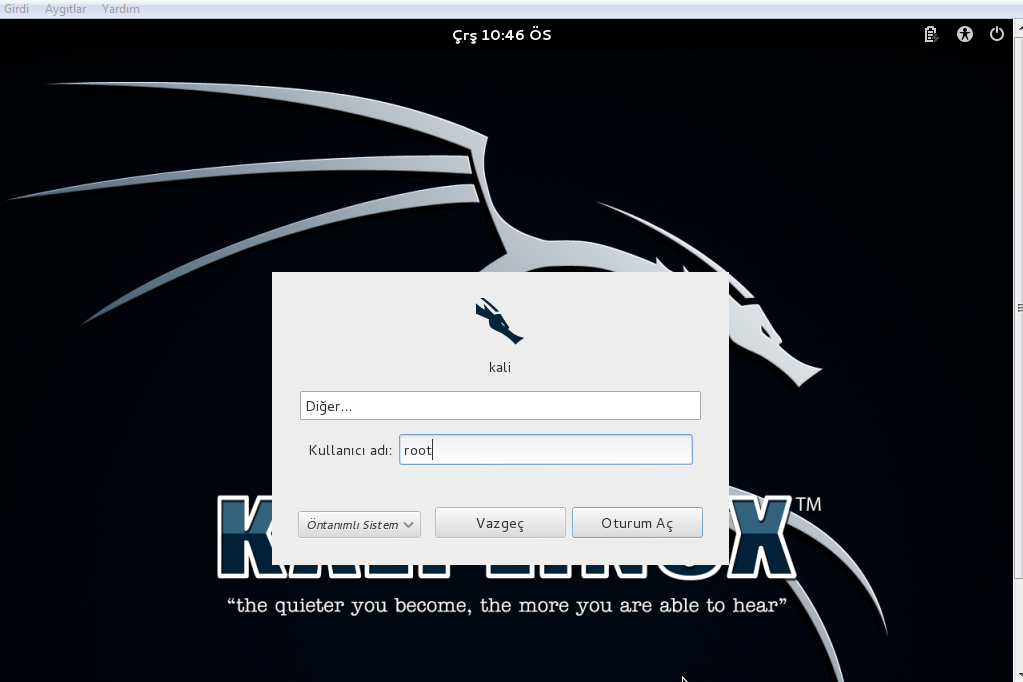Select the Diğer... user entry
Image resolution: width=1023 pixels, height=682 pixels.
(500, 406)
